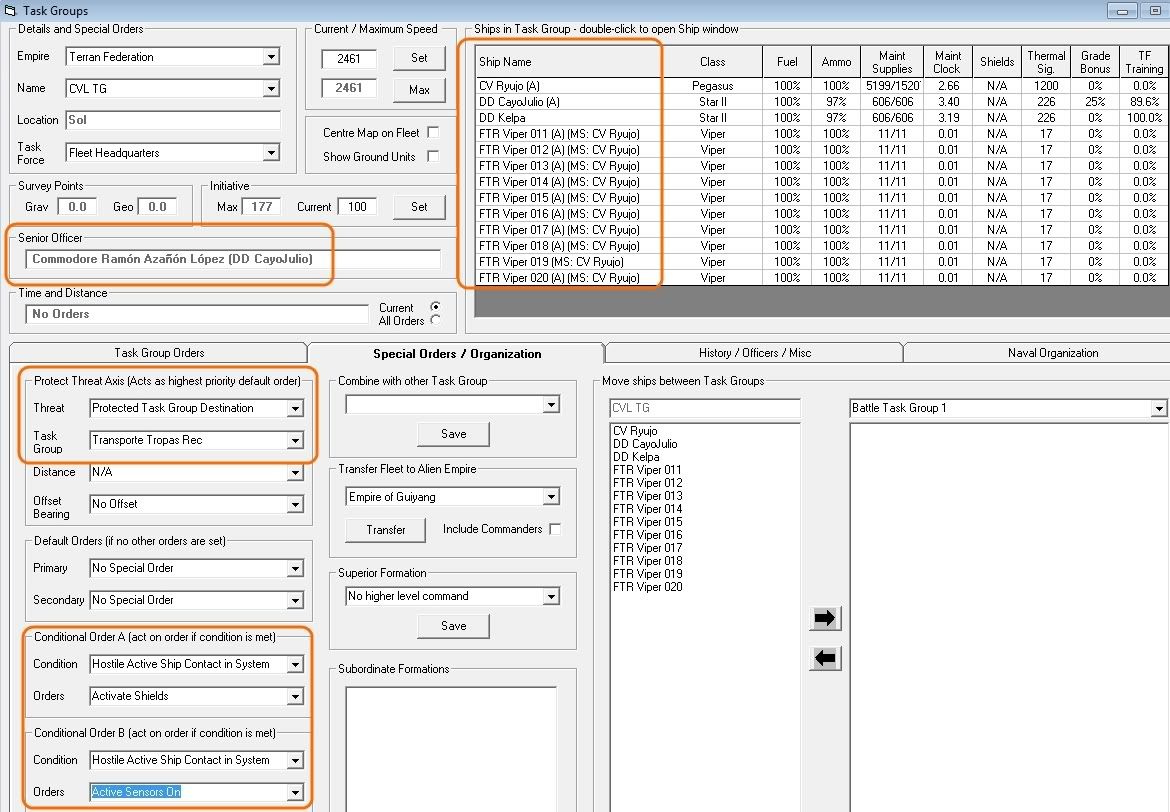This screenshot has height=812, width=1170.
Task: Select Special Orders / Organization tab
Action: point(457,353)
